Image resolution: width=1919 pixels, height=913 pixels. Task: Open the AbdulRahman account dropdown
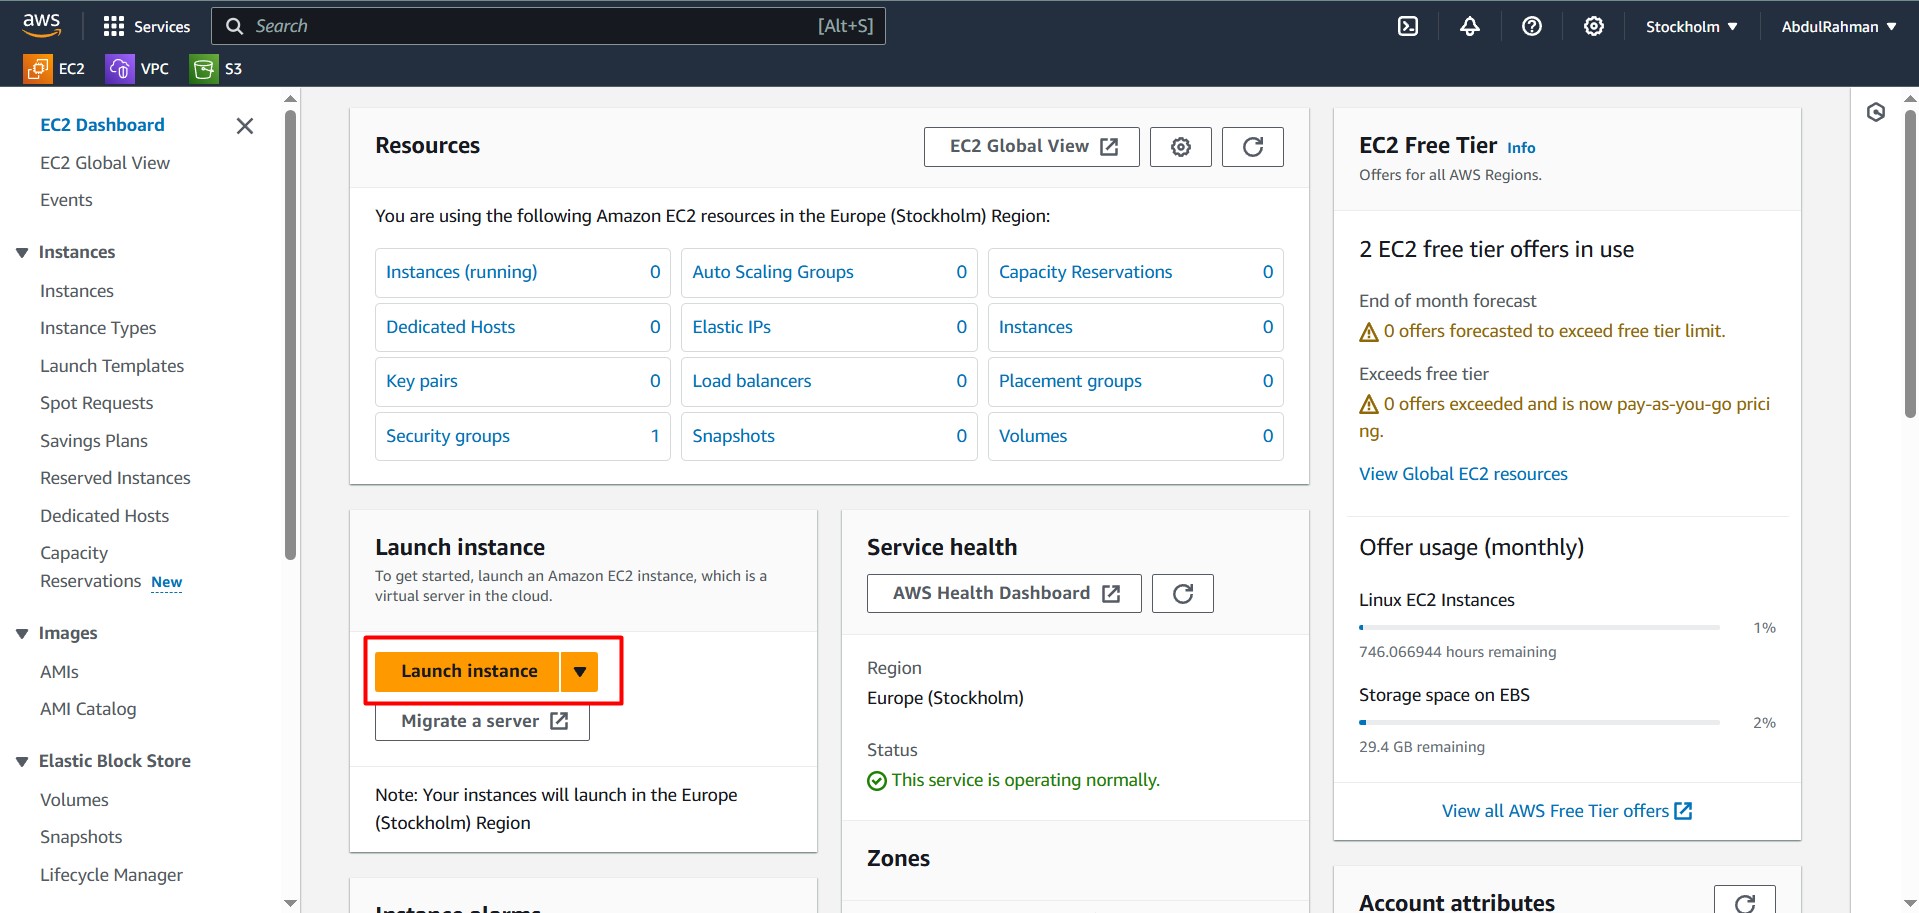tap(1838, 27)
